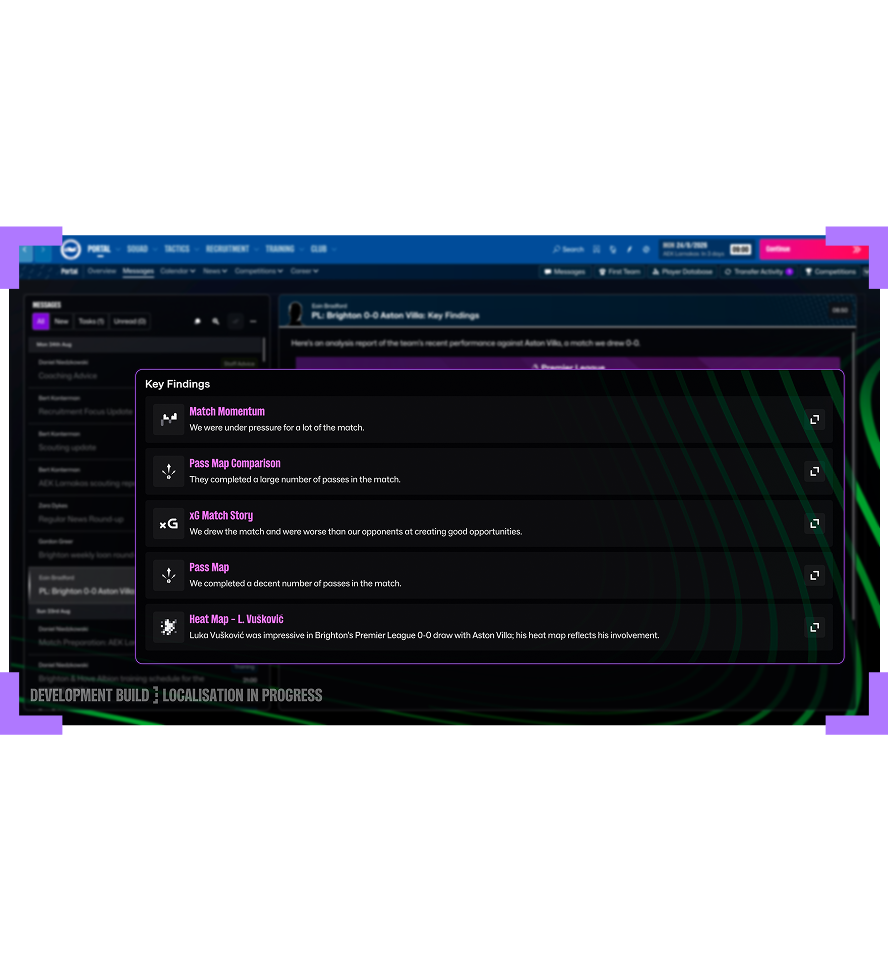The width and height of the screenshot is (888, 960).
Task: Select the Scouting update message
Action: click(x=82, y=441)
